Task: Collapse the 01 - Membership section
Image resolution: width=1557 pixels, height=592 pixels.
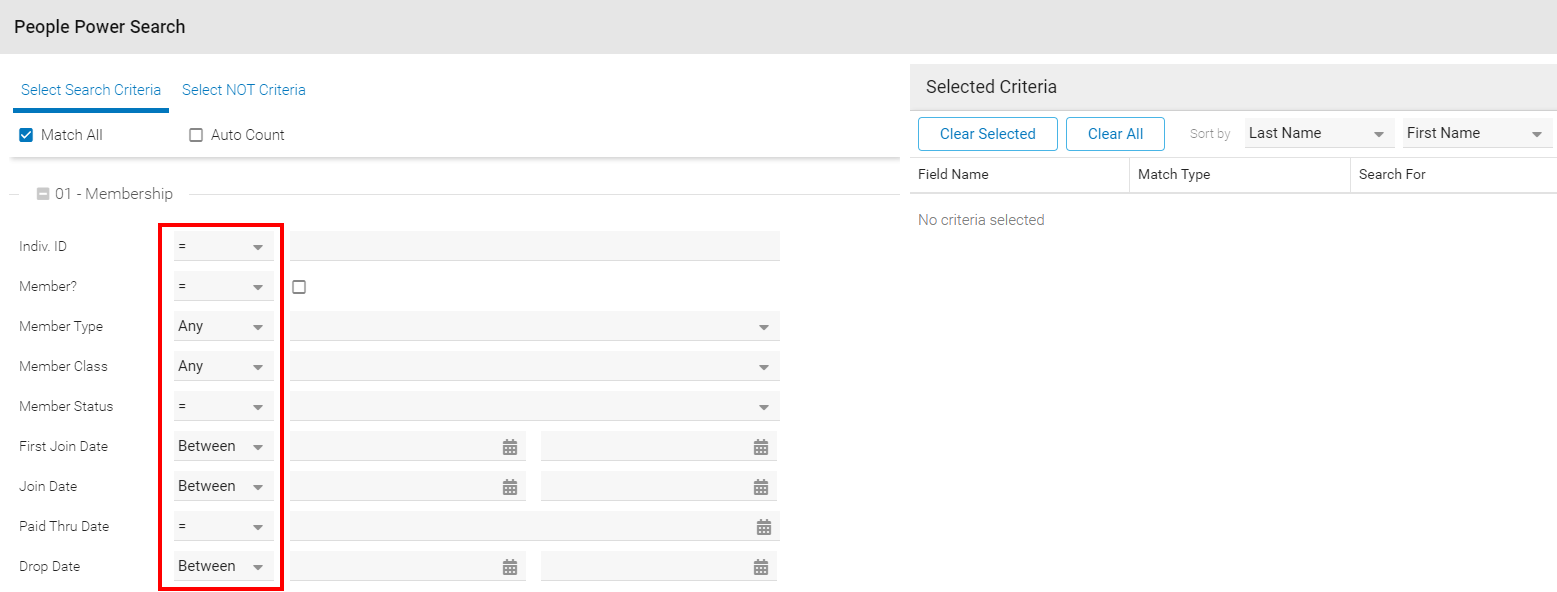Action: click(43, 194)
